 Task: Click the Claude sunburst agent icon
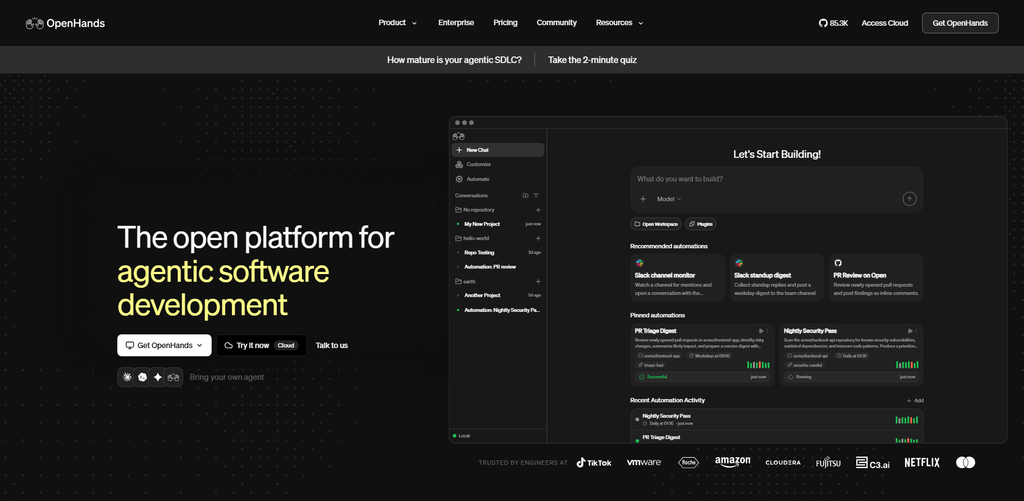pyautogui.click(x=127, y=377)
